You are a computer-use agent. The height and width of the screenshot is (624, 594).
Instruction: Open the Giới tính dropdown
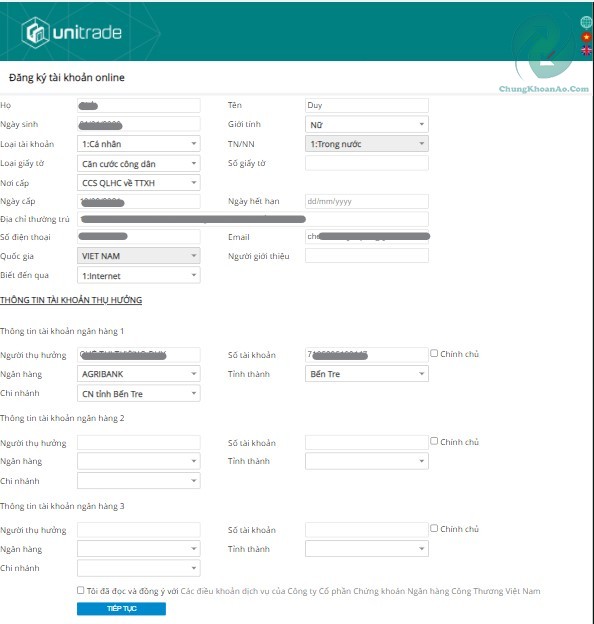coord(367,125)
